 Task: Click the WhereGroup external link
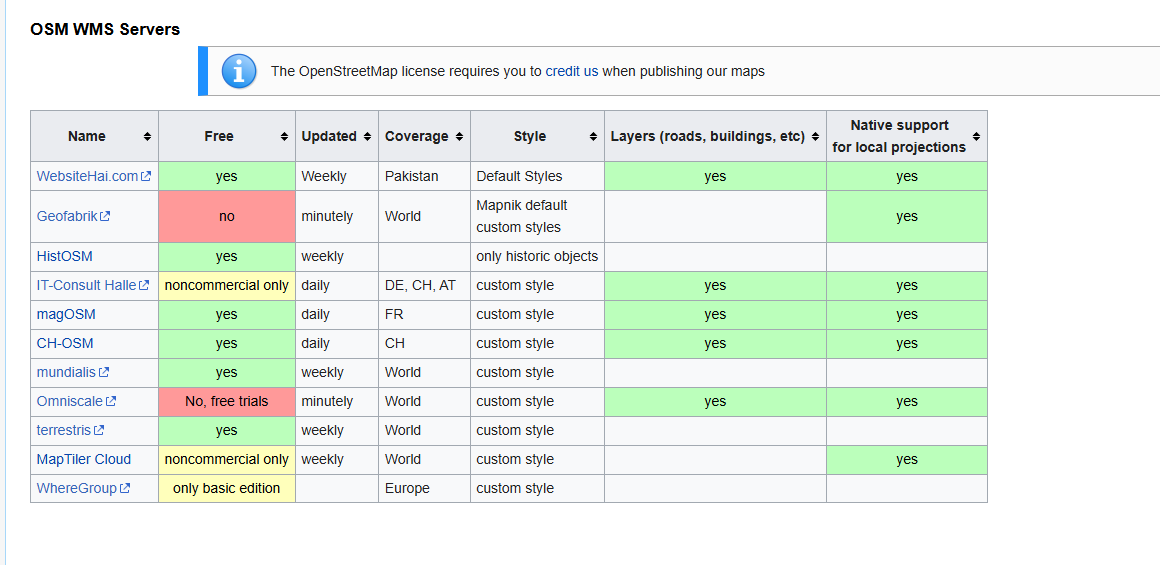click(x=76, y=488)
